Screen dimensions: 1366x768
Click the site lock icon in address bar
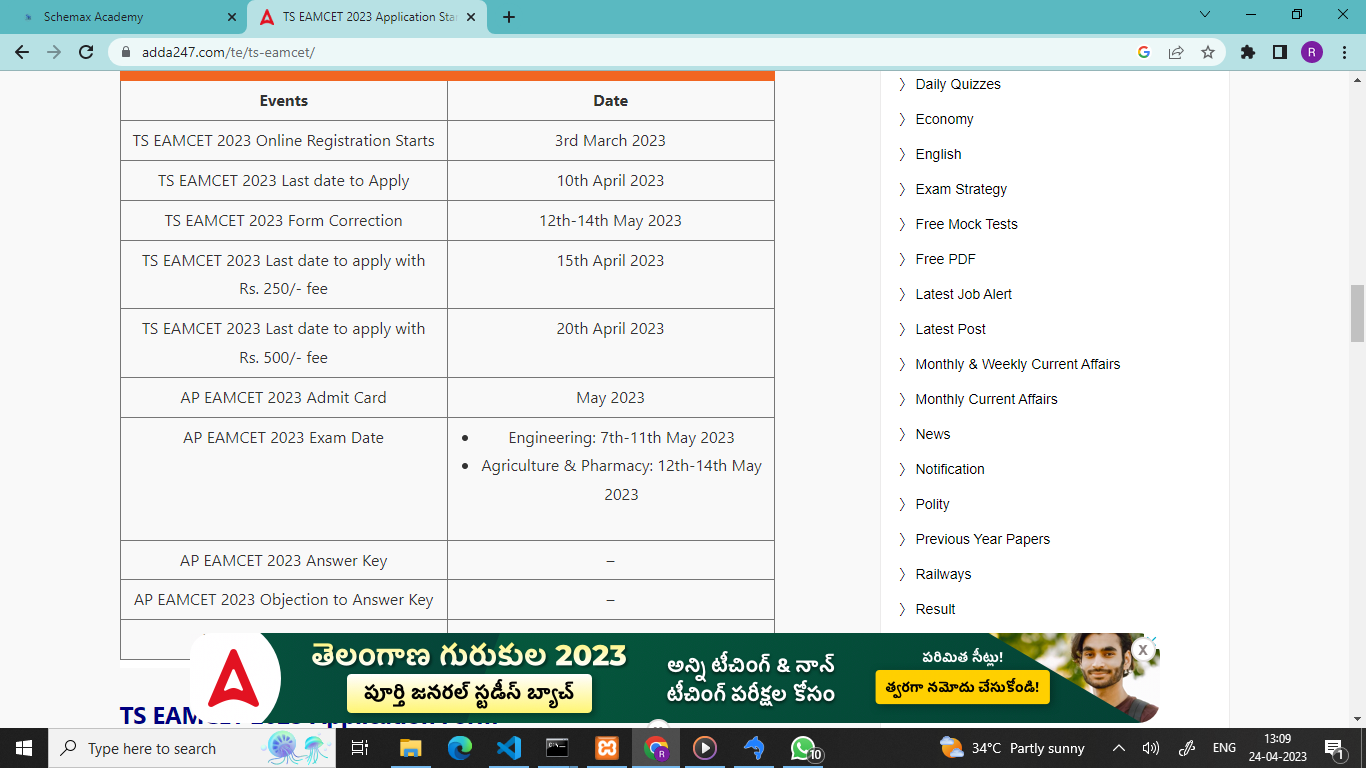pos(126,52)
